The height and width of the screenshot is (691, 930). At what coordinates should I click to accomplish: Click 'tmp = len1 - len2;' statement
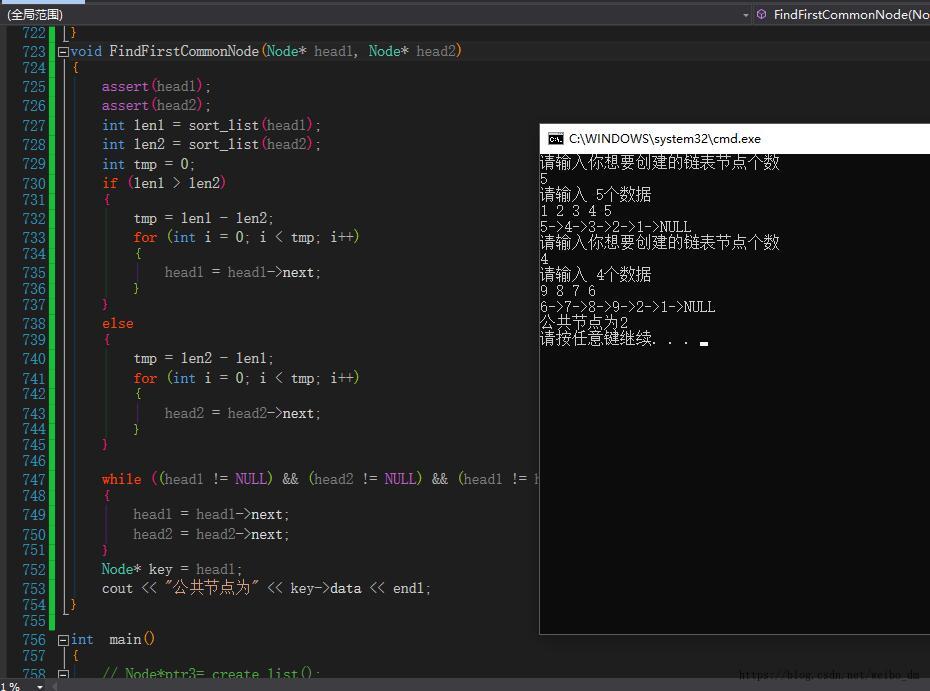coord(203,218)
